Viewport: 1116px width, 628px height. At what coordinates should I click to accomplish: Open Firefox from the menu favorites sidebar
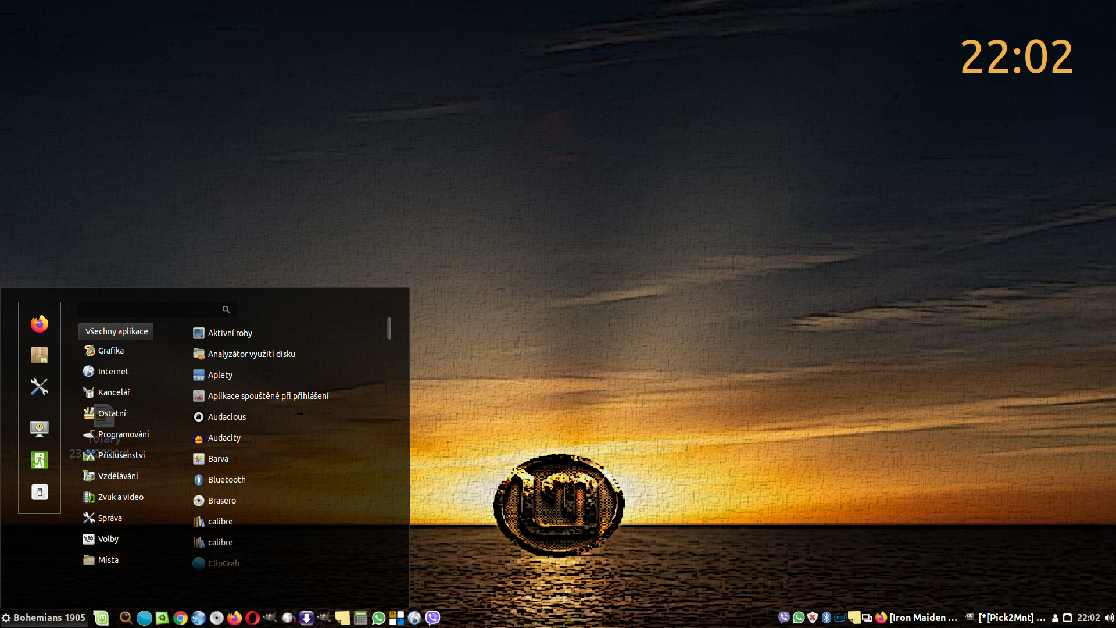tap(39, 324)
